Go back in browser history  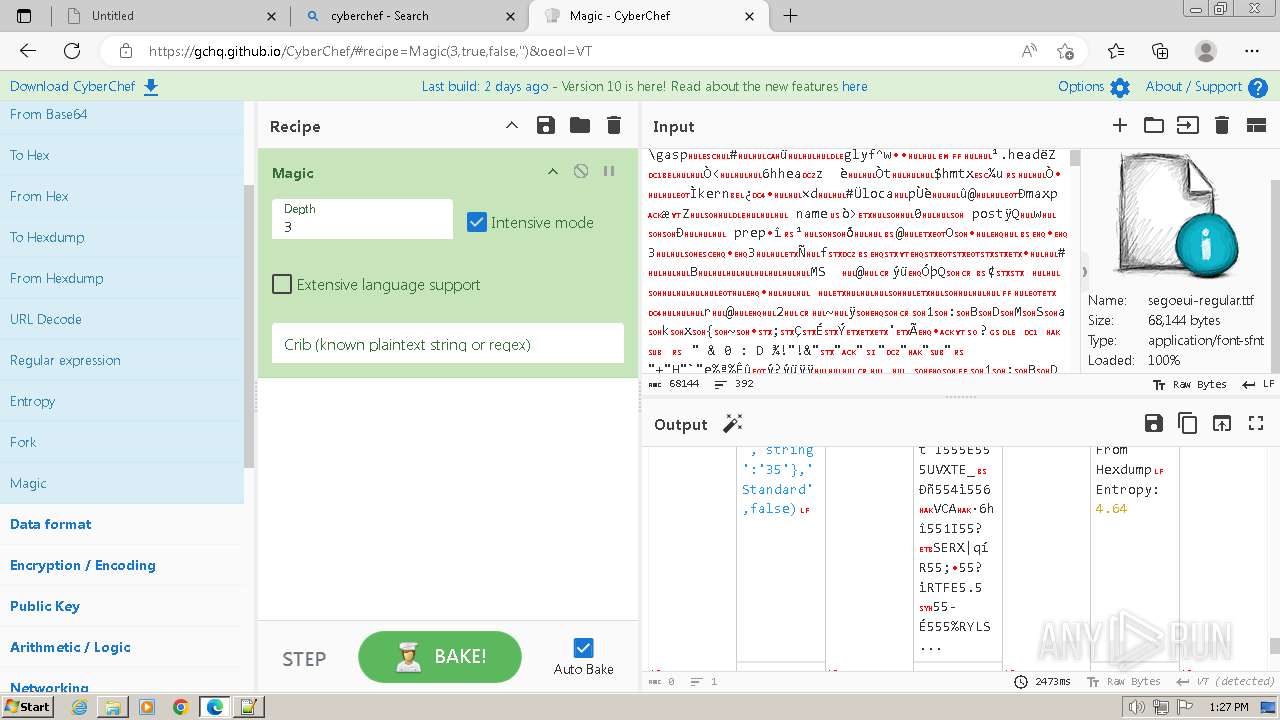click(28, 51)
